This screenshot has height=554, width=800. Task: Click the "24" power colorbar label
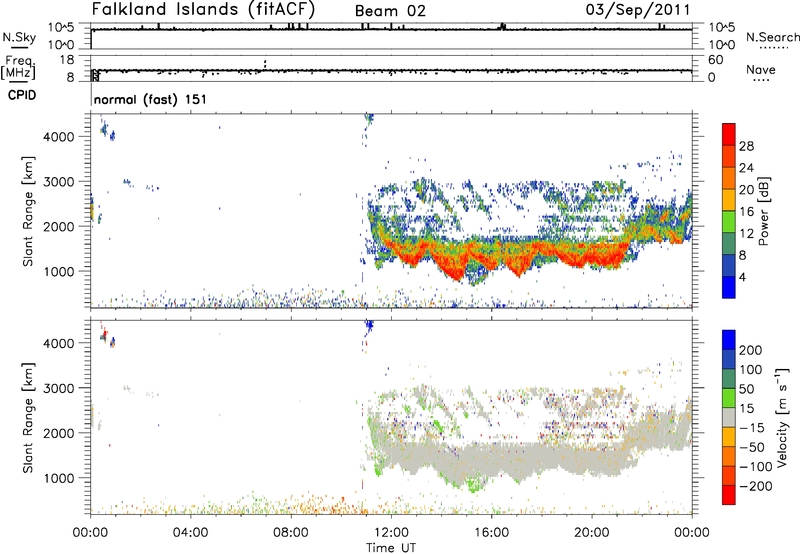pos(746,168)
